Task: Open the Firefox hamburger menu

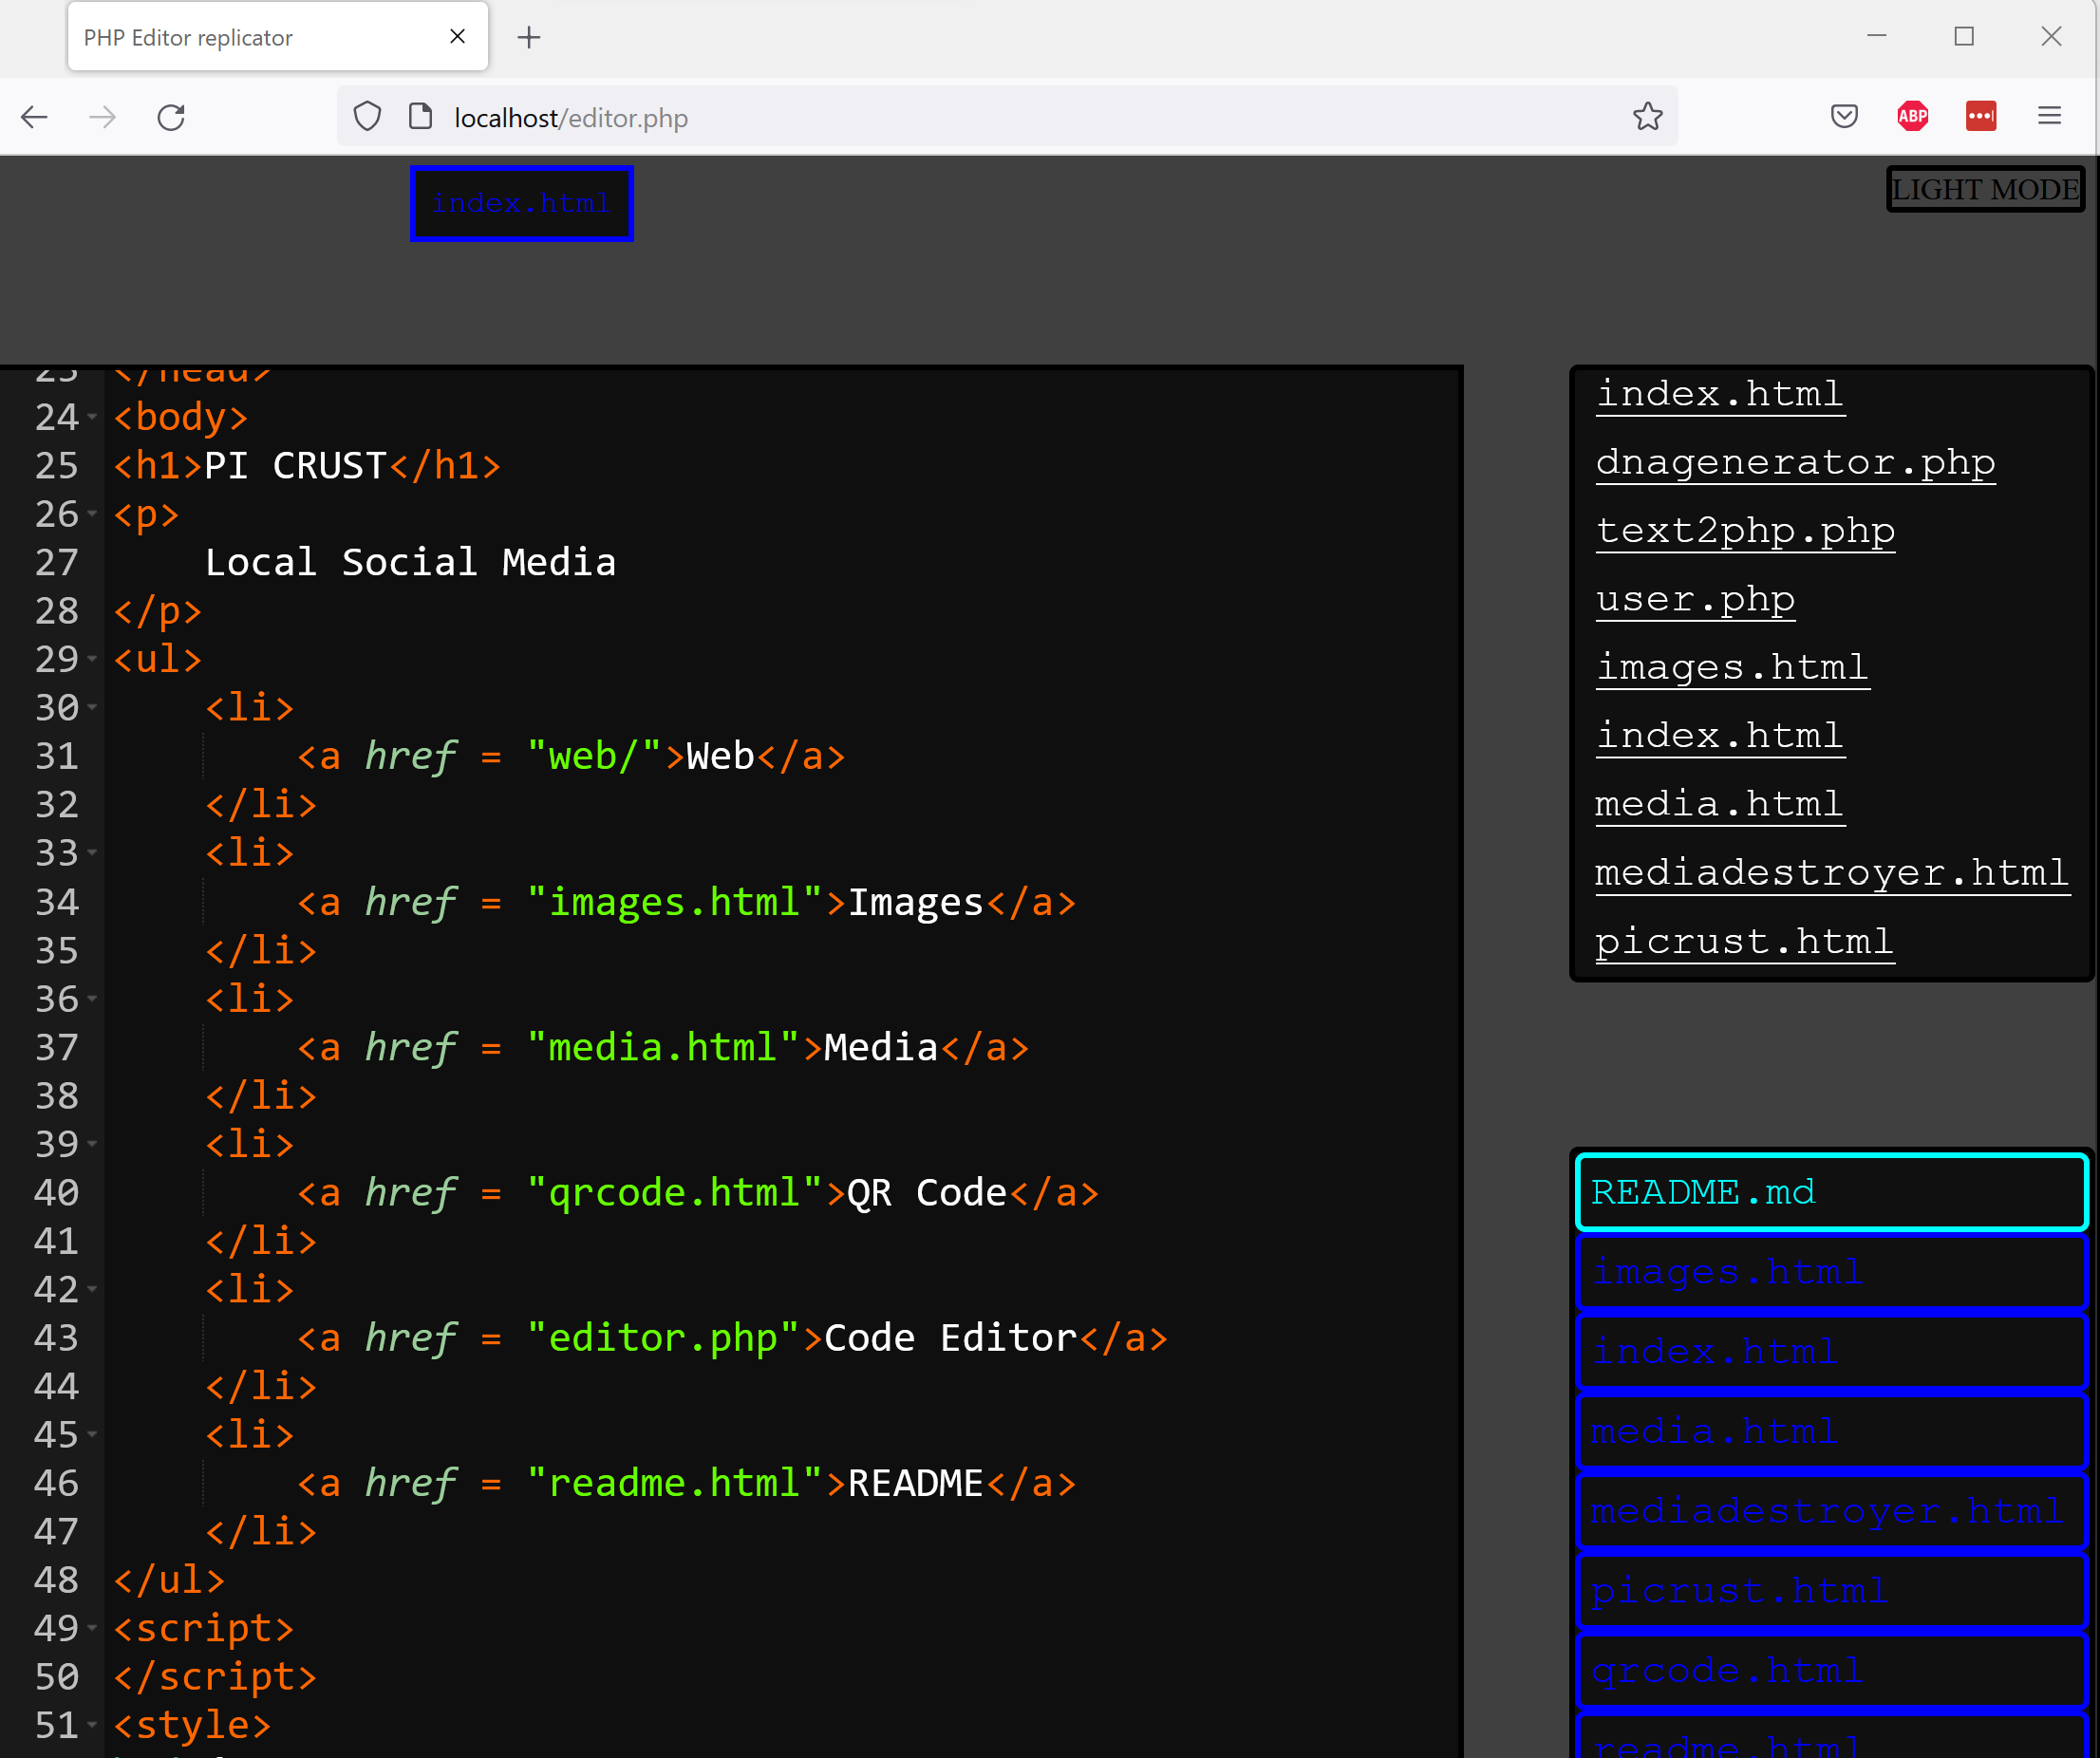Action: point(2049,117)
